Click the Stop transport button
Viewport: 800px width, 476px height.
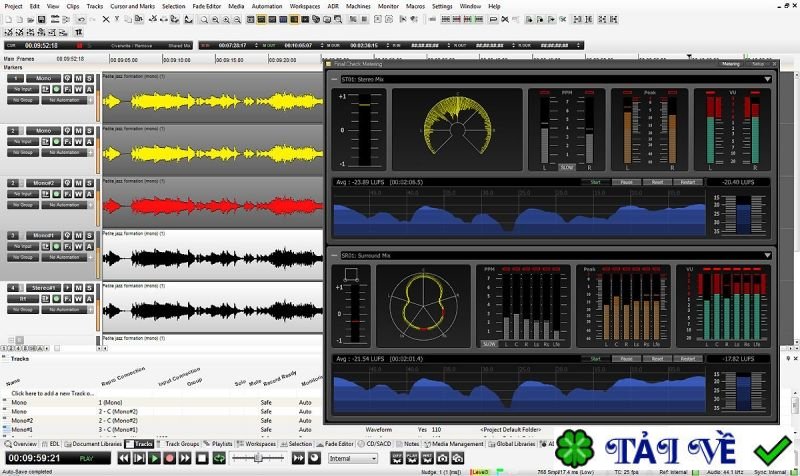tap(202, 458)
